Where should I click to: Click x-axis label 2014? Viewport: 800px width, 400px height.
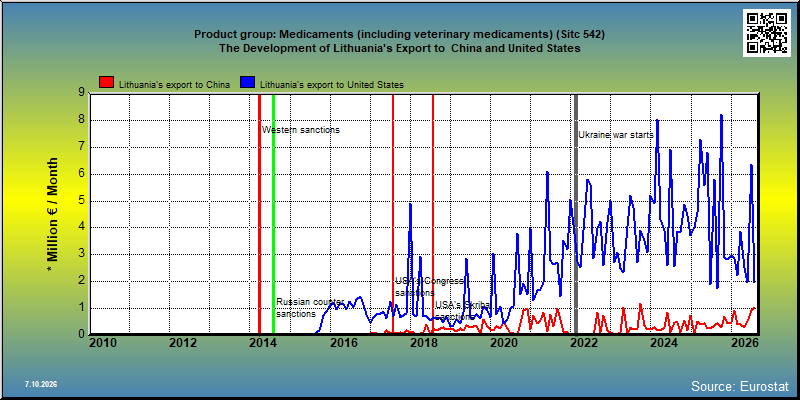[x=263, y=342]
